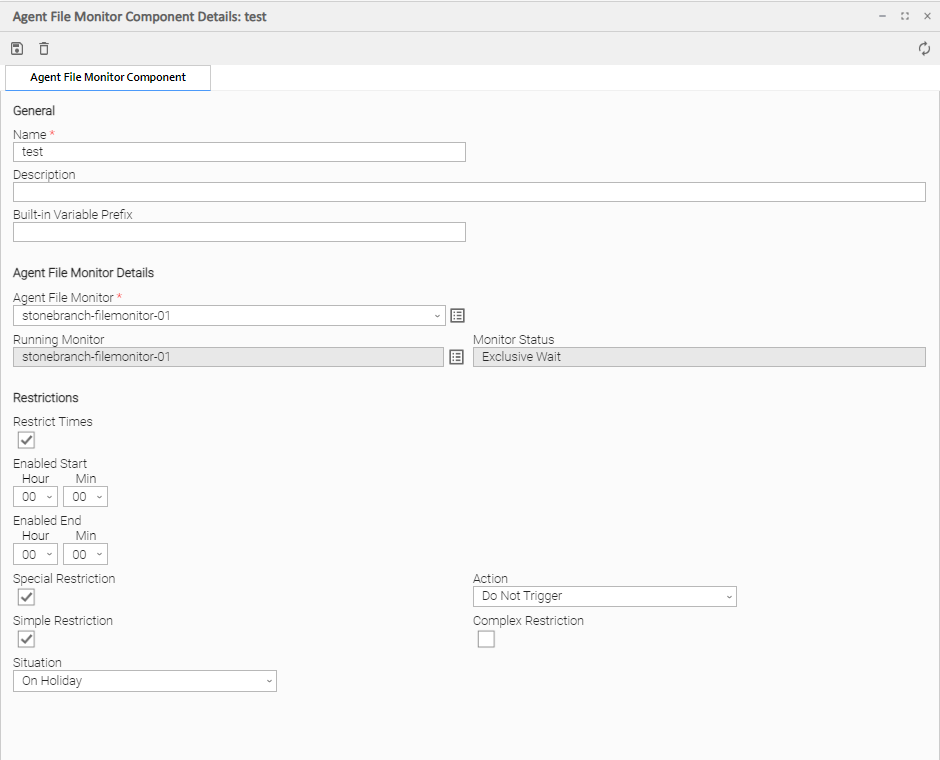This screenshot has height=760, width=940.
Task: Open the Situation dropdown showing On Holiday
Action: pyautogui.click(x=144, y=681)
